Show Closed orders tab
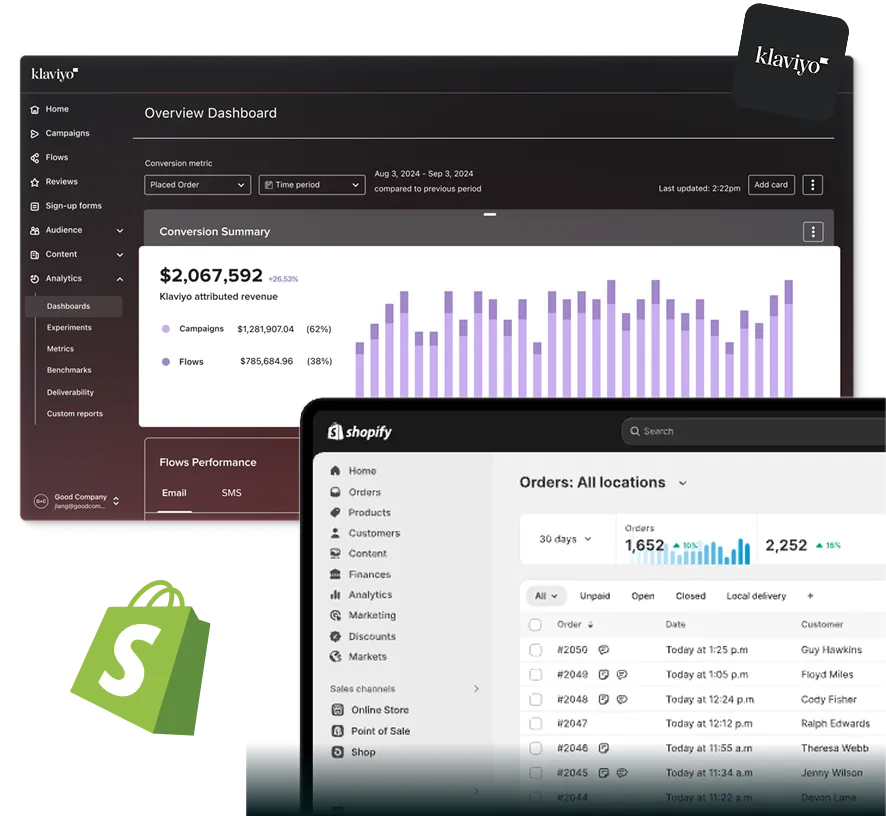This screenshot has width=886, height=816. click(690, 596)
